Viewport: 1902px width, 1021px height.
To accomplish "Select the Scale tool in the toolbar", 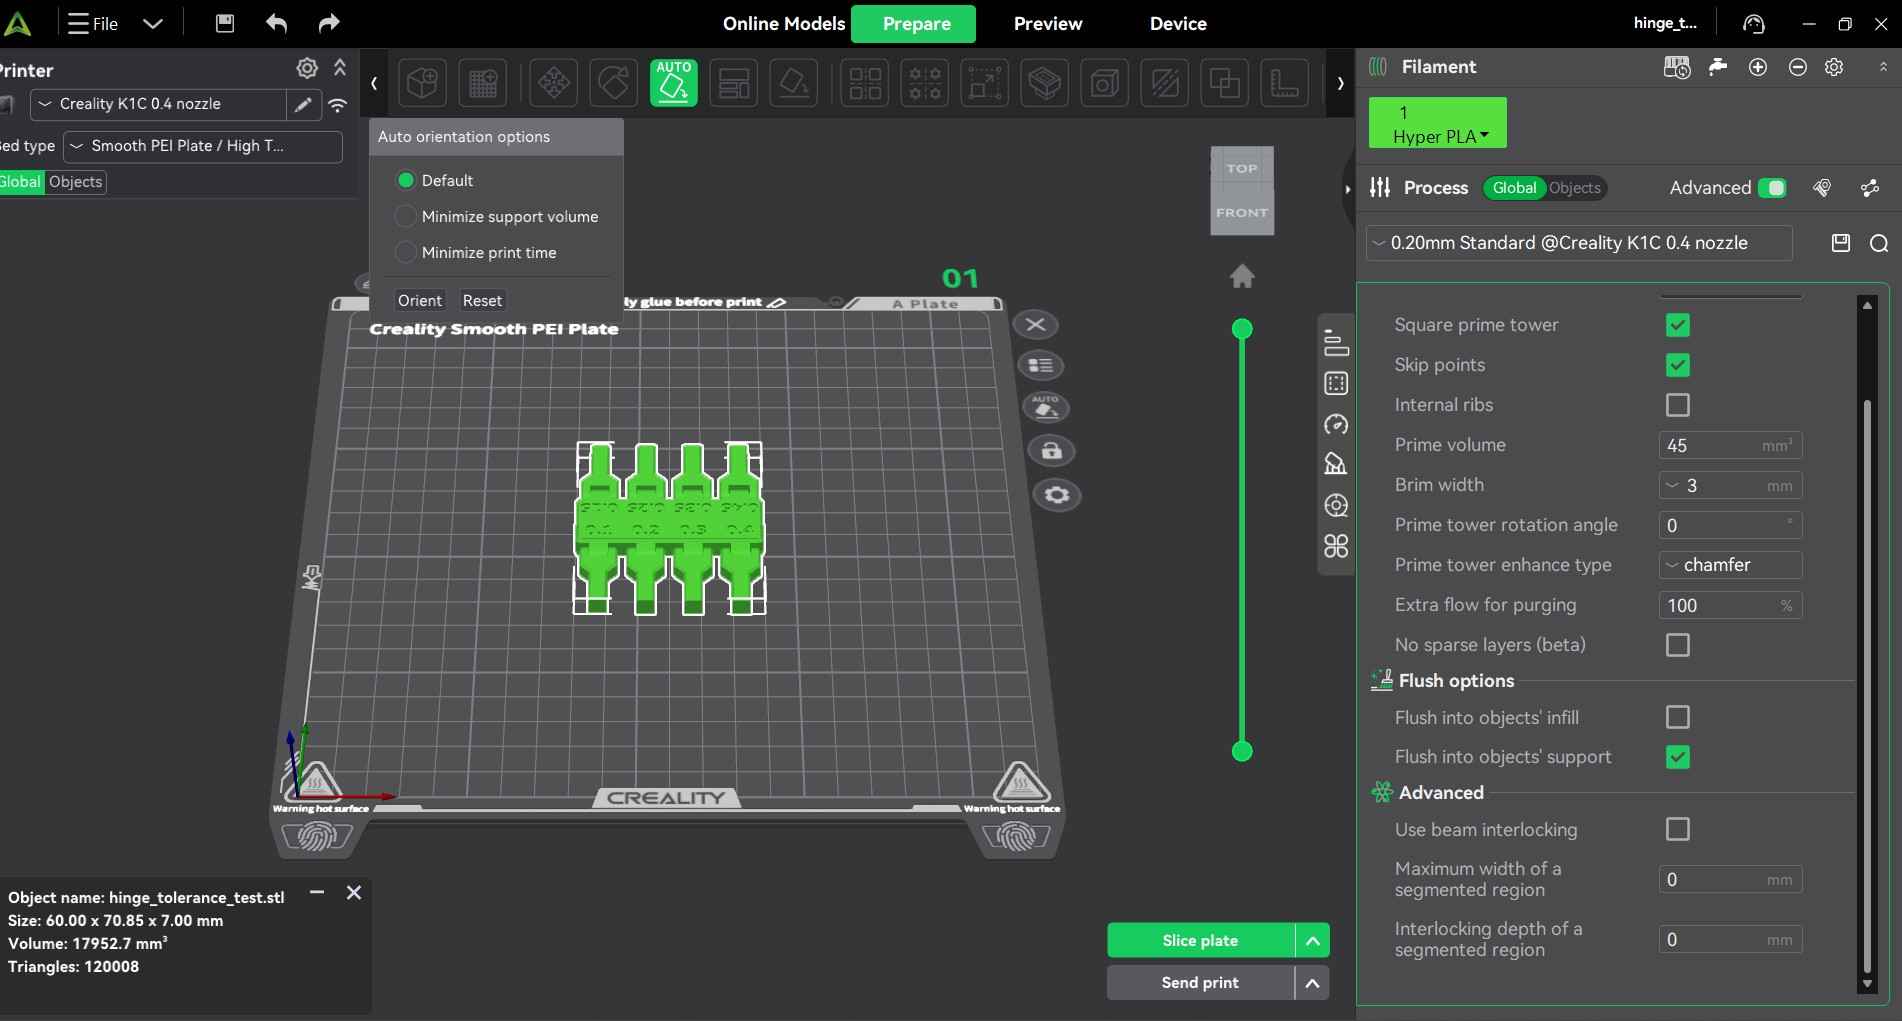I will click(x=984, y=83).
